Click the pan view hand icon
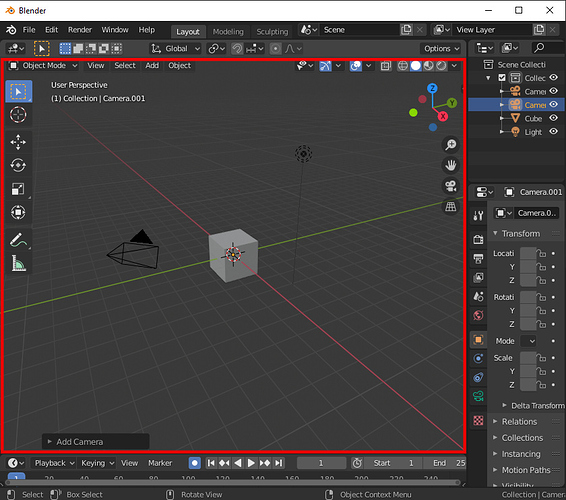 click(x=450, y=165)
